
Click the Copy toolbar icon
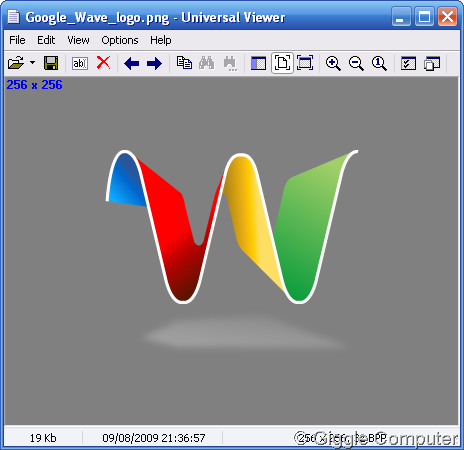coord(184,63)
